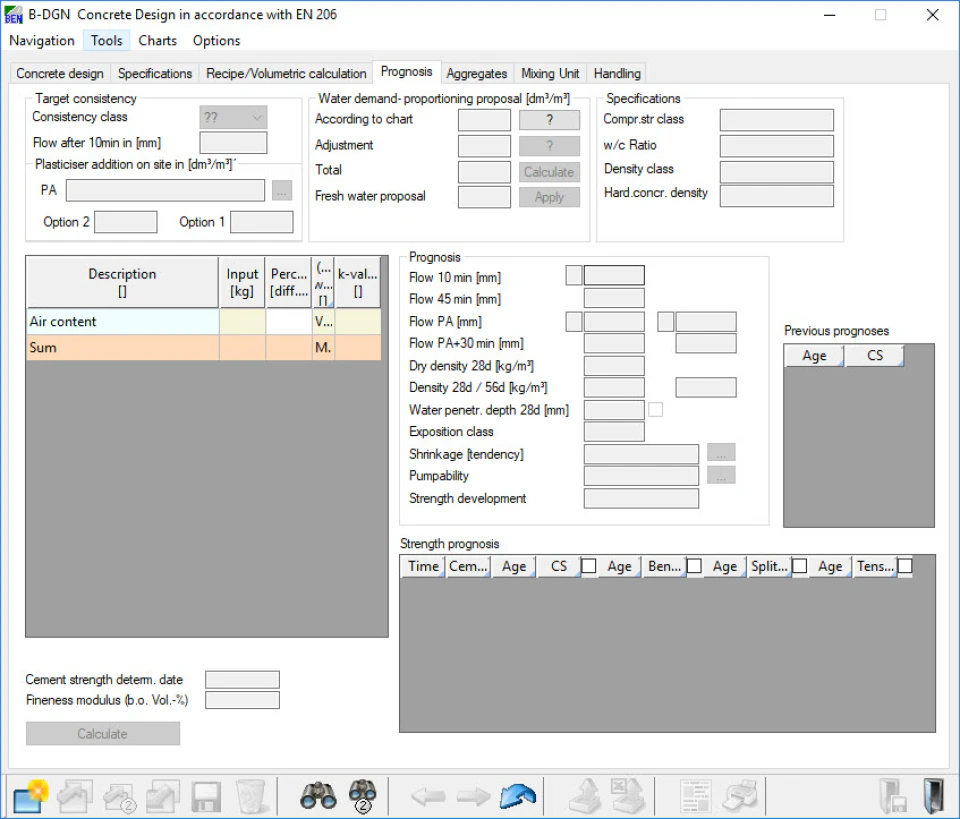Viewport: 960px width, 819px height.
Task: Select the second search binoculars icon
Action: (362, 796)
